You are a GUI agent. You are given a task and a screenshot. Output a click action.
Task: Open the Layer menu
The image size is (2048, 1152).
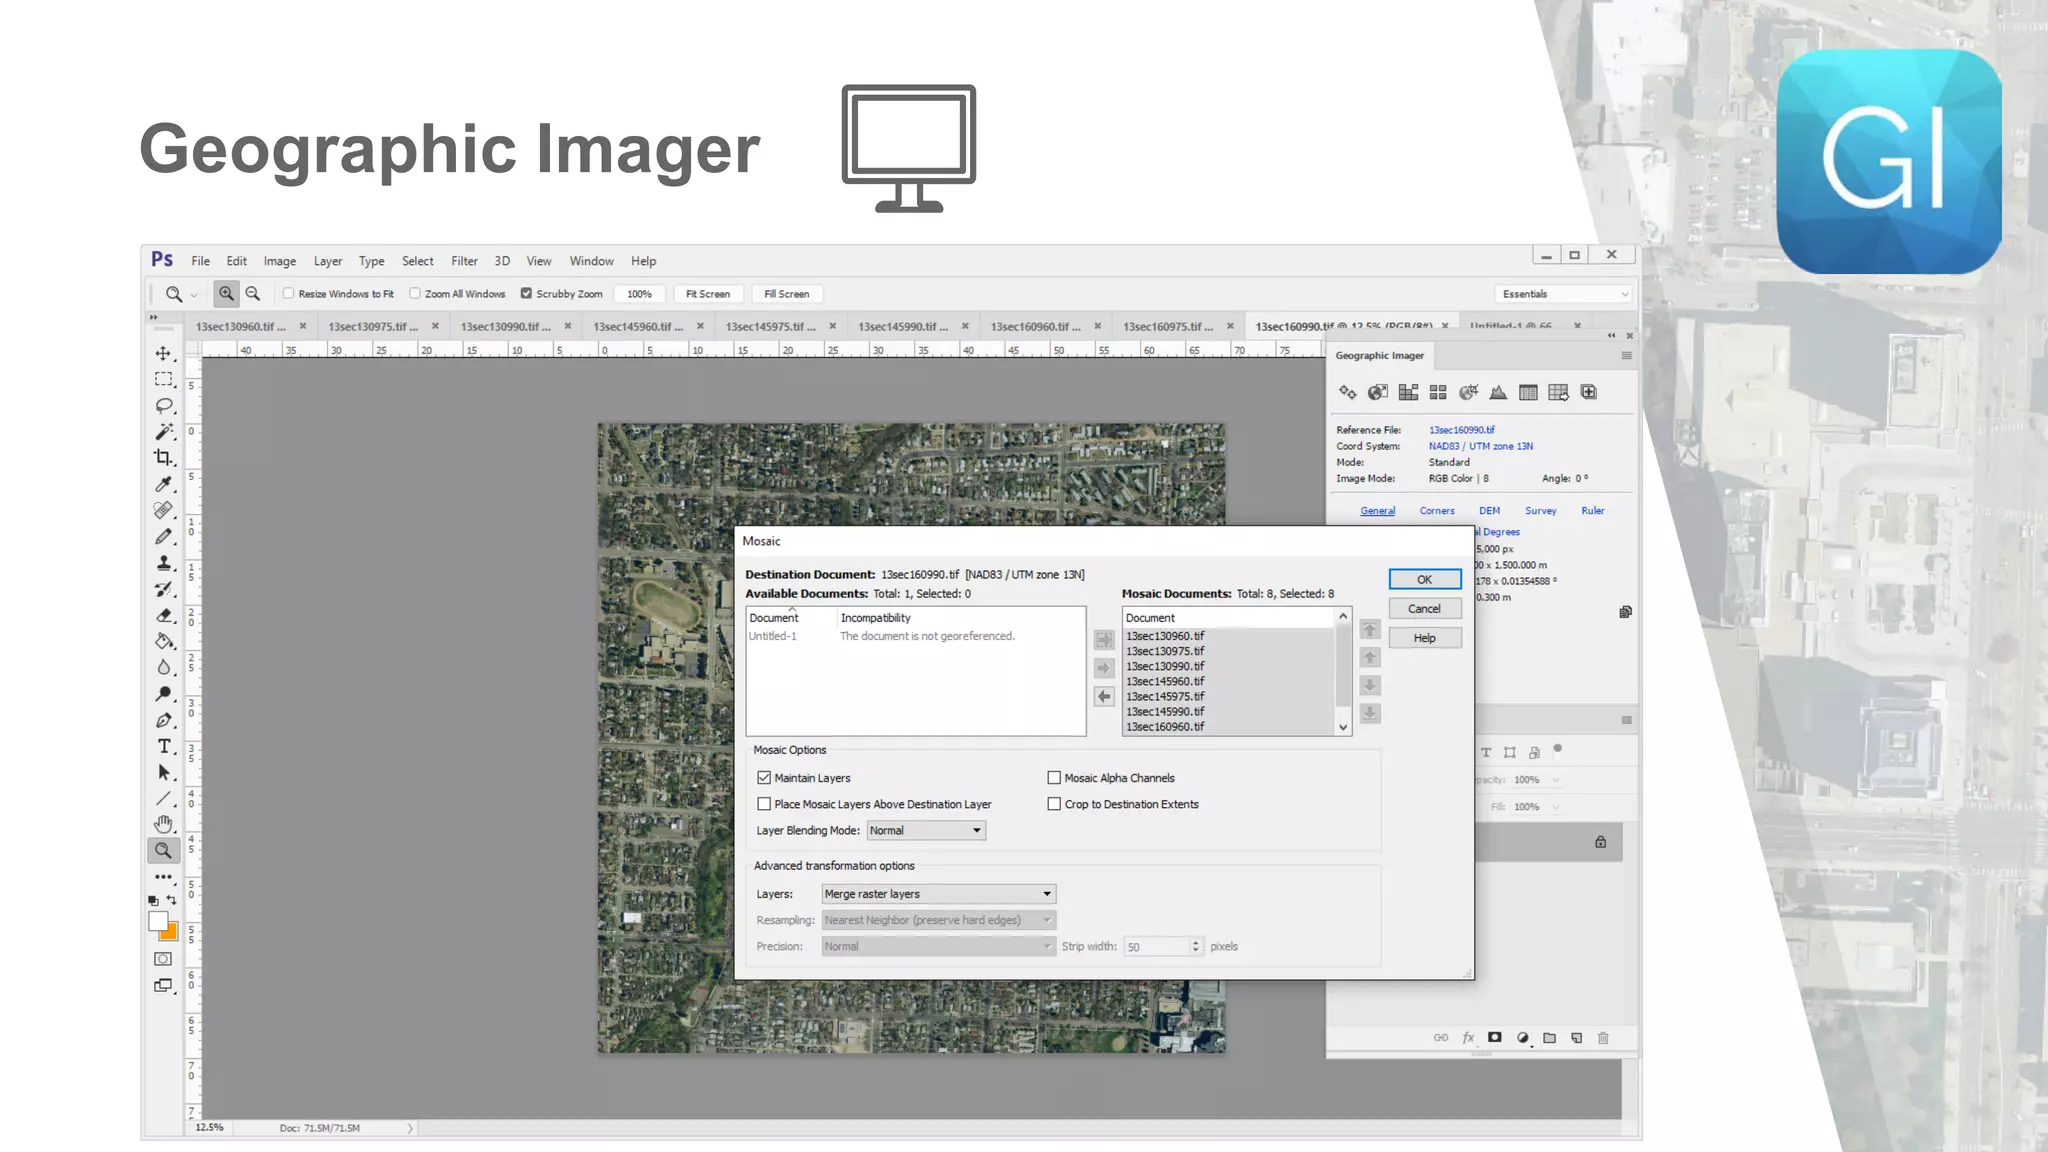[x=327, y=261]
